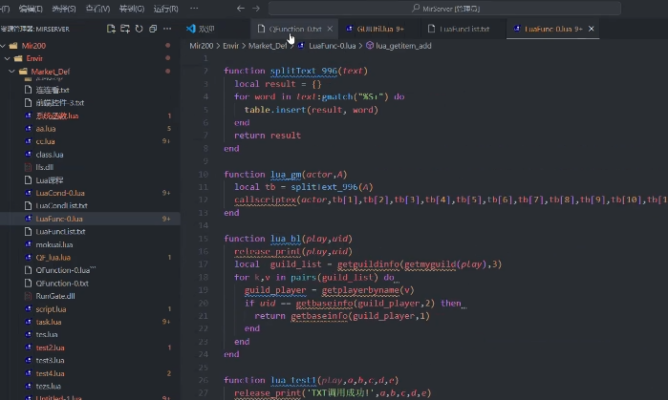The height and width of the screenshot is (400, 668).
Task: Open task.lua in the file explorer
Action: 50,322
